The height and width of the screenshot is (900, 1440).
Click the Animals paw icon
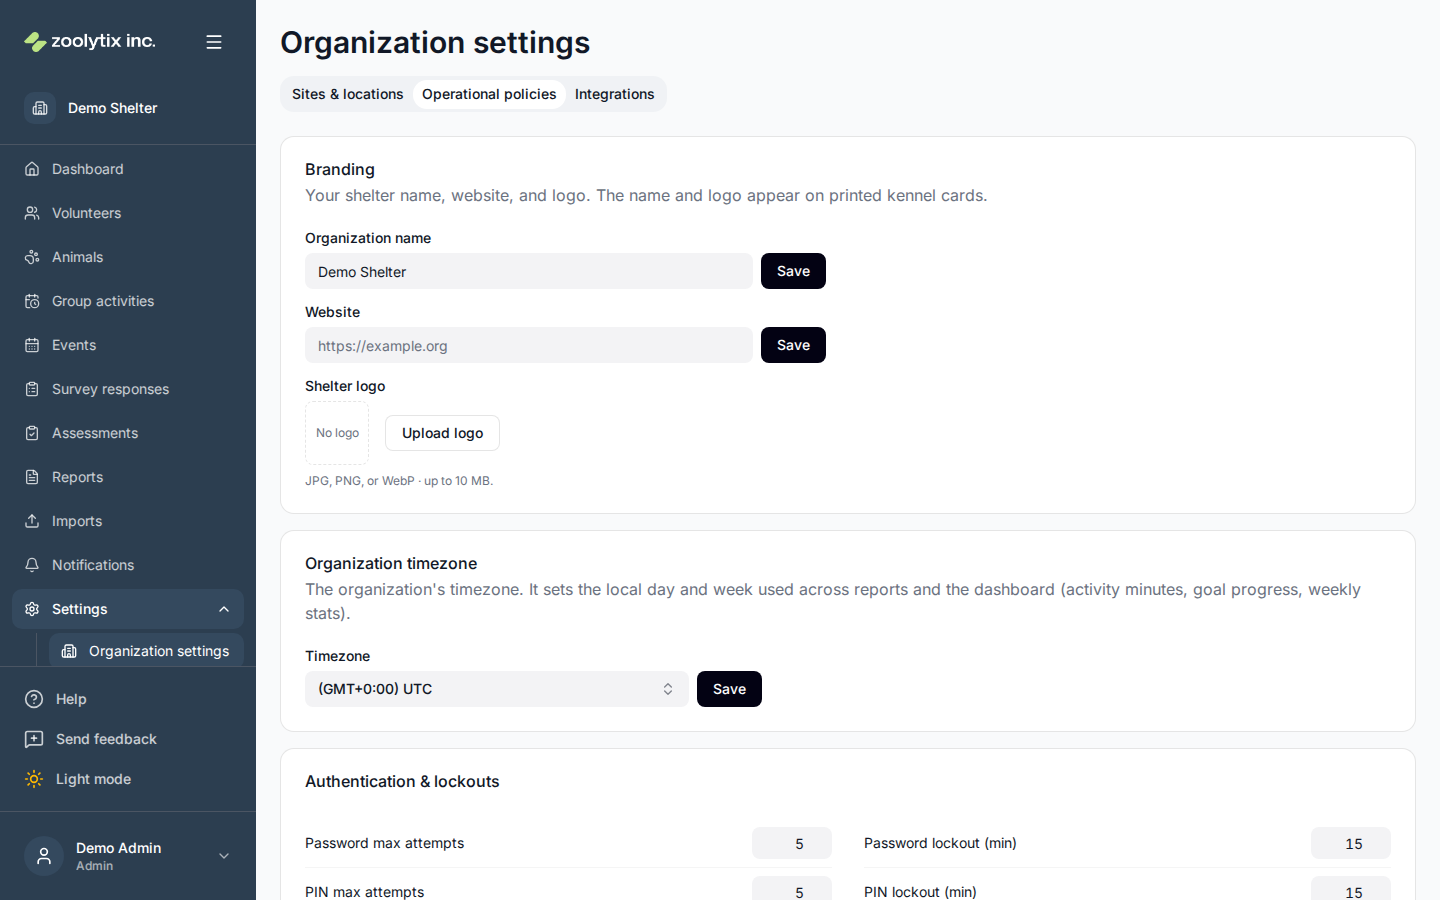click(32, 257)
